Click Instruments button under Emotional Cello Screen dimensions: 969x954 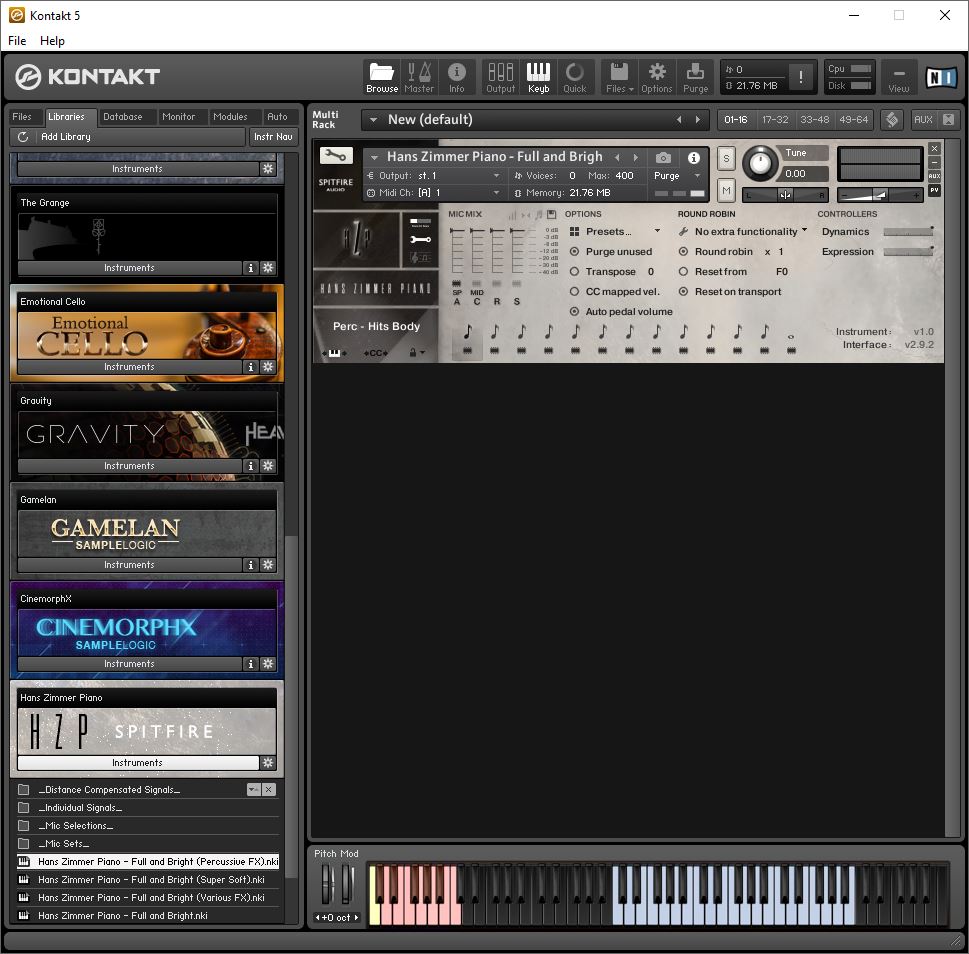(129, 366)
